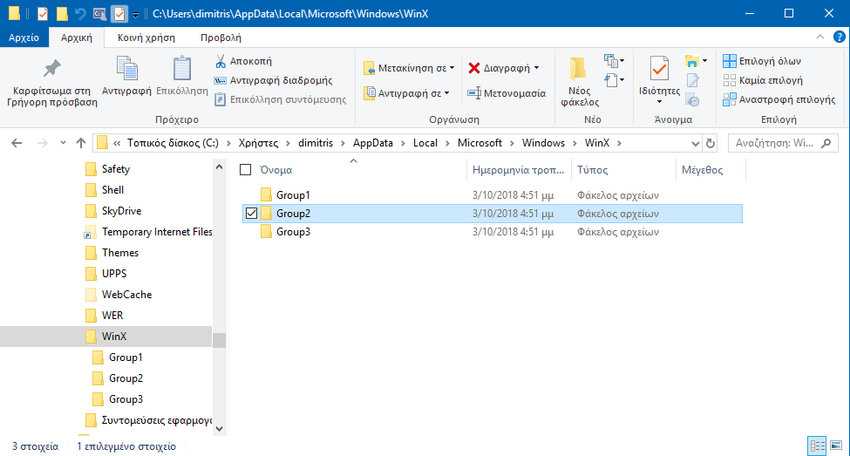Viewport: 850px width, 456px height.
Task: Click the Help question mark icon
Action: (839, 37)
